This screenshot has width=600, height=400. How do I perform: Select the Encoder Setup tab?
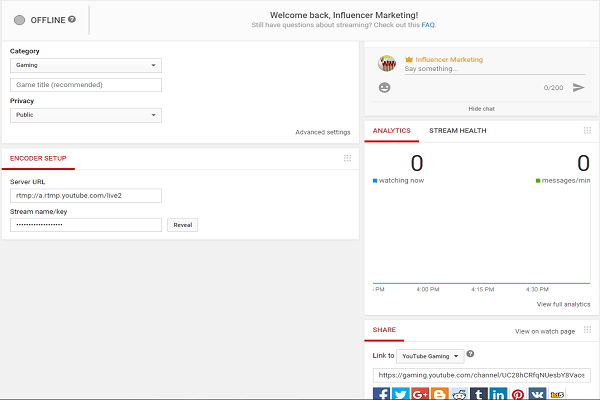click(x=38, y=158)
